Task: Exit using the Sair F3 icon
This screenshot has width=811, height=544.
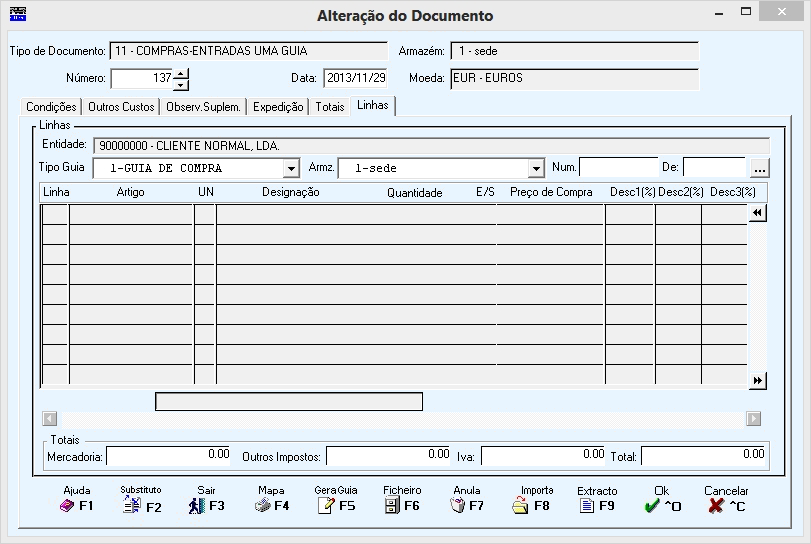Action: [x=197, y=506]
